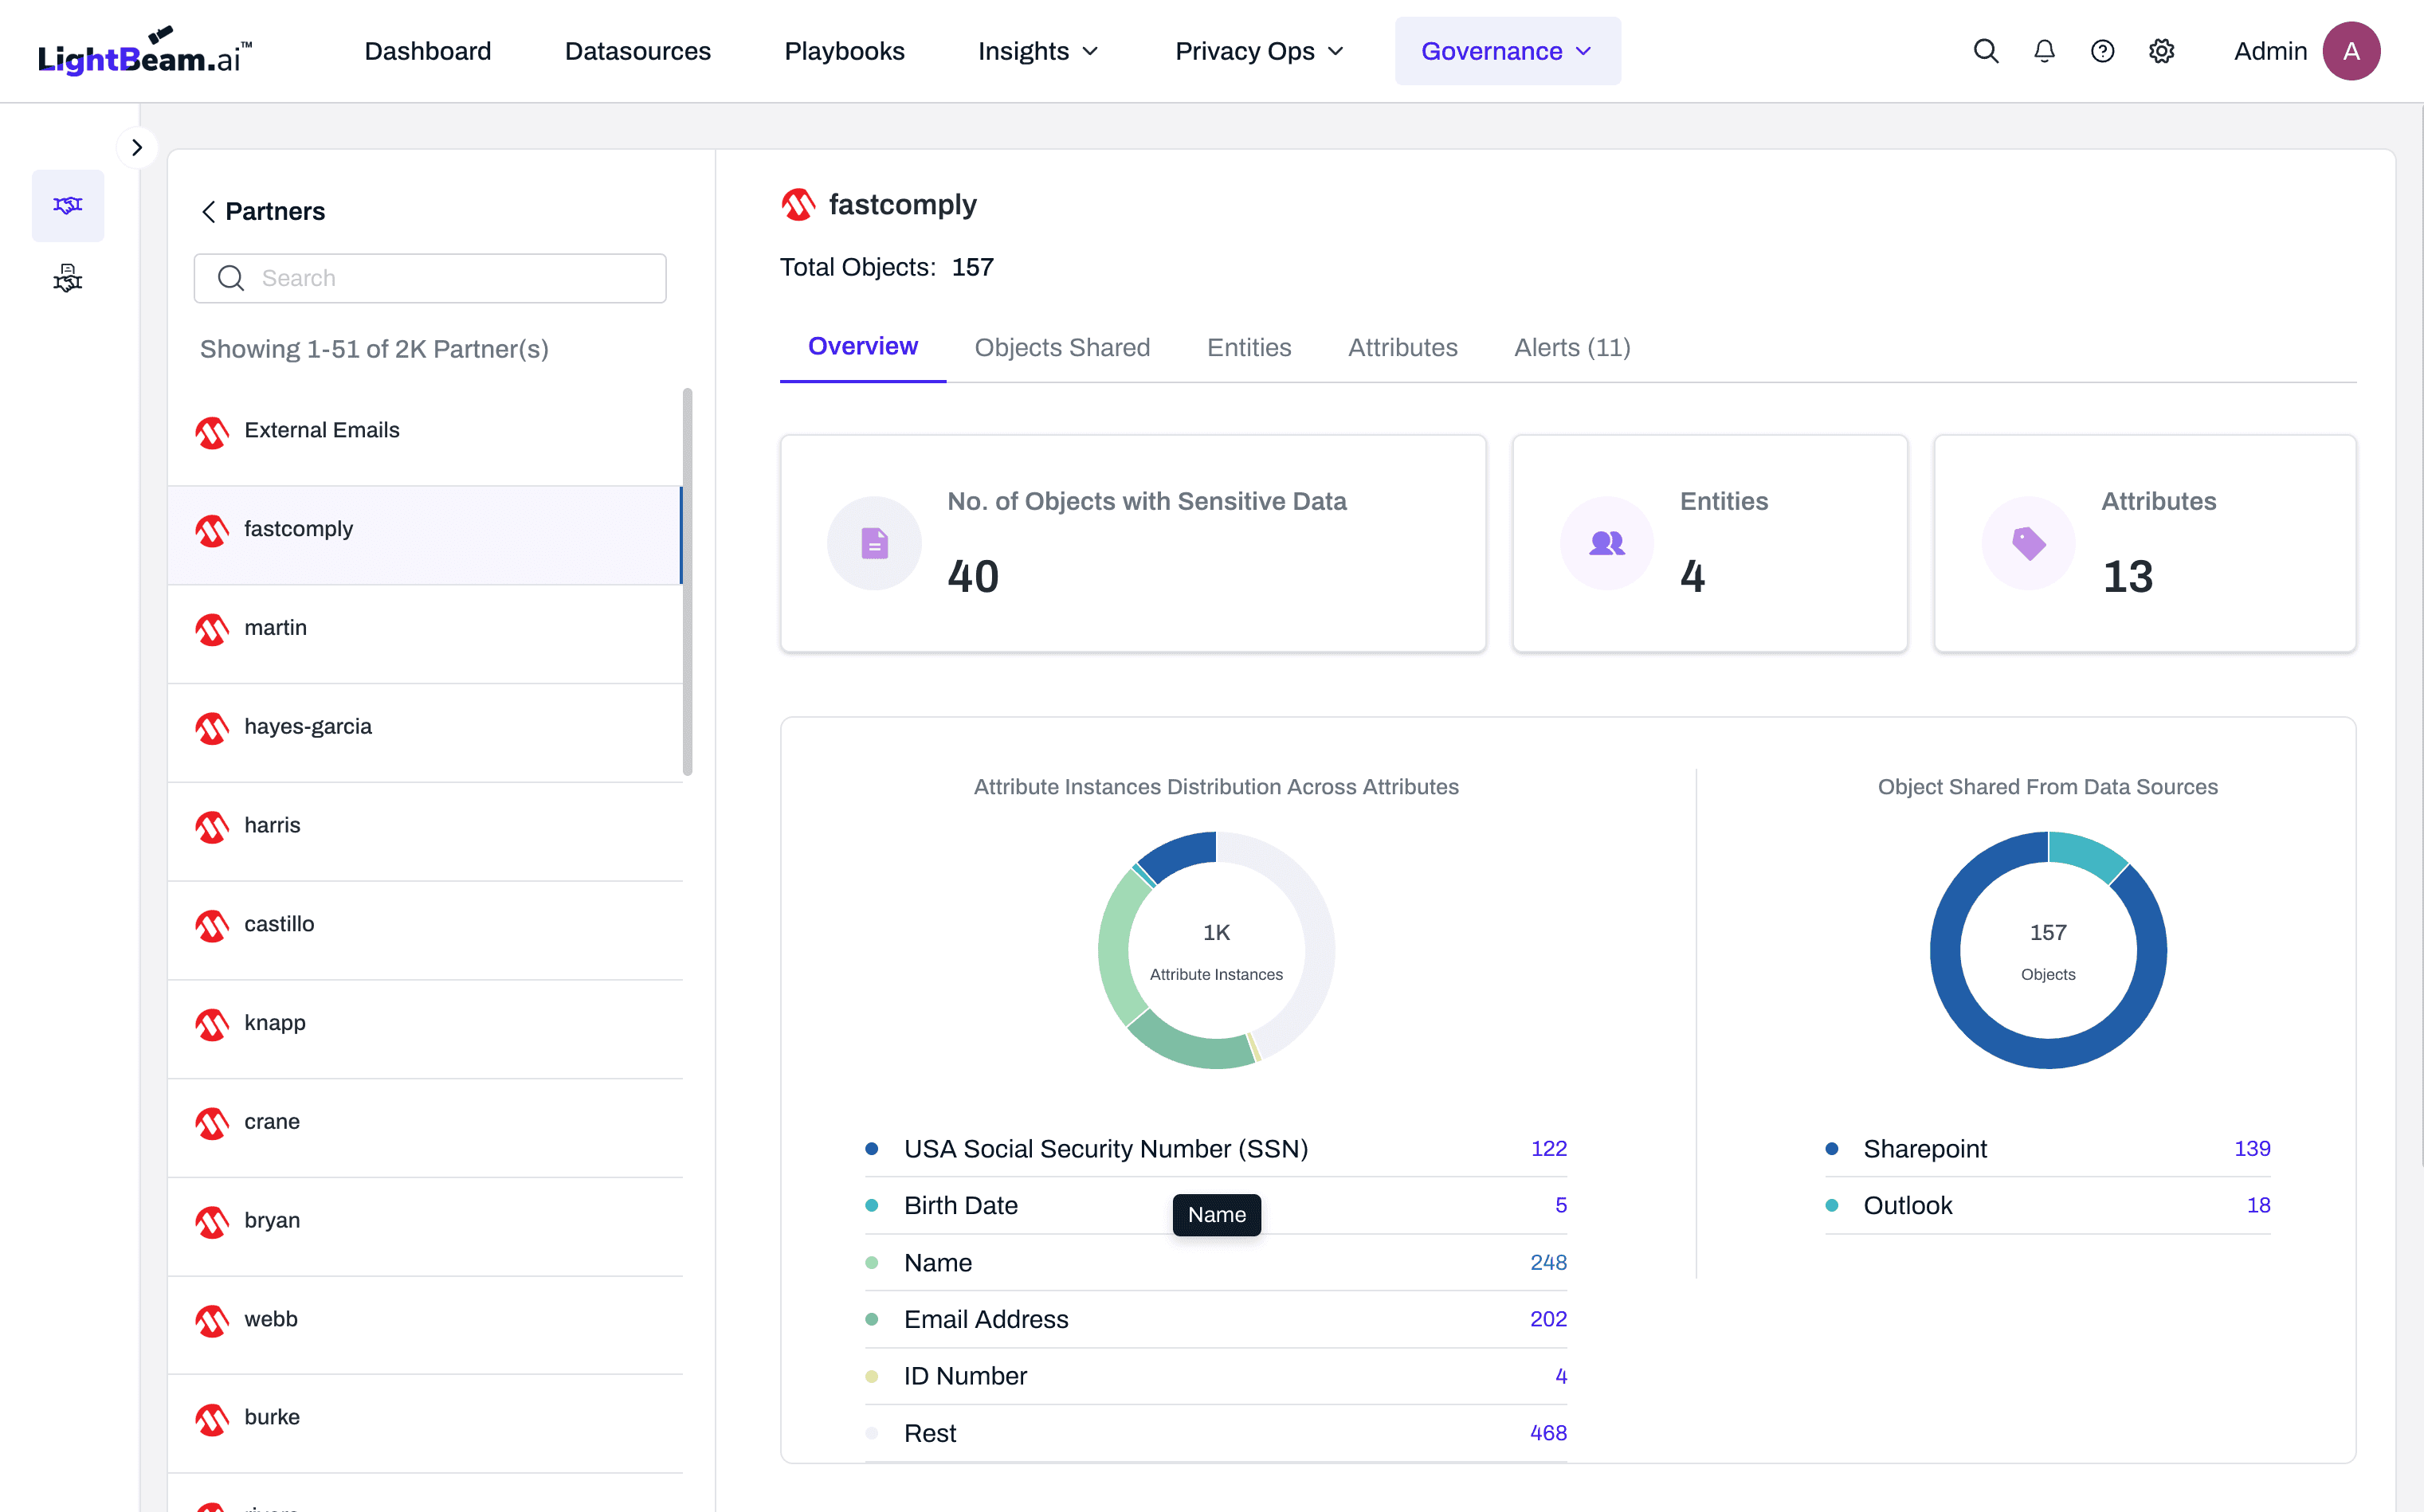
Task: Click the LightBeam.ai logo
Action: pos(144,51)
